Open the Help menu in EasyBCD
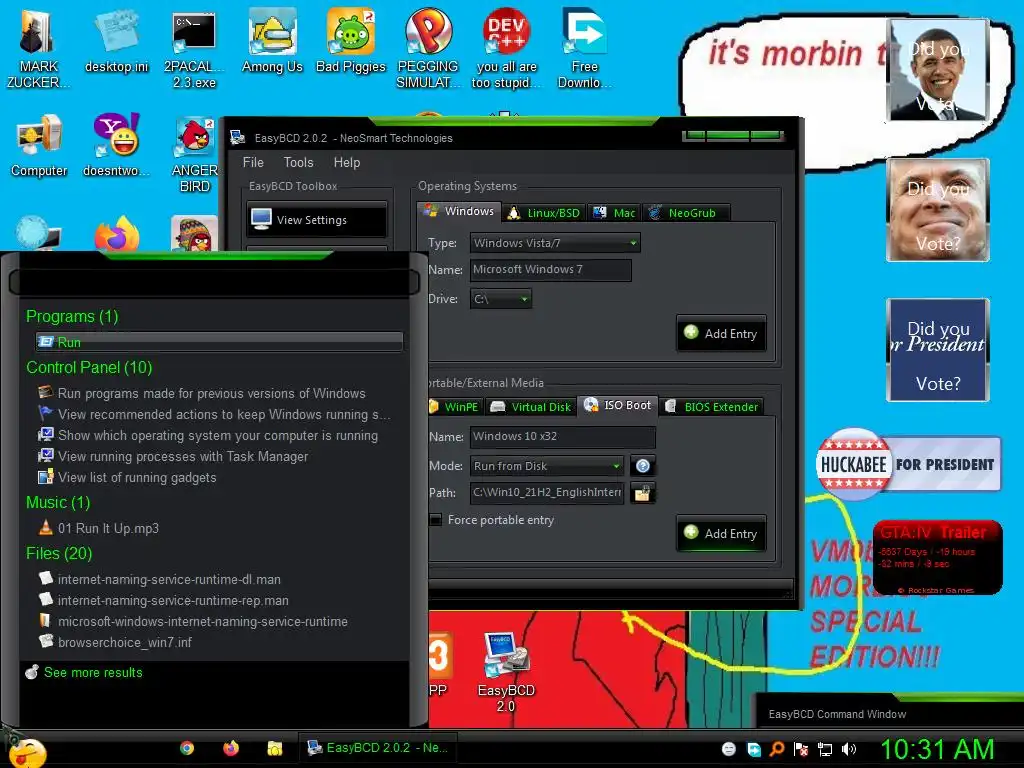Viewport: 1024px width, 768px height. pyautogui.click(x=347, y=163)
